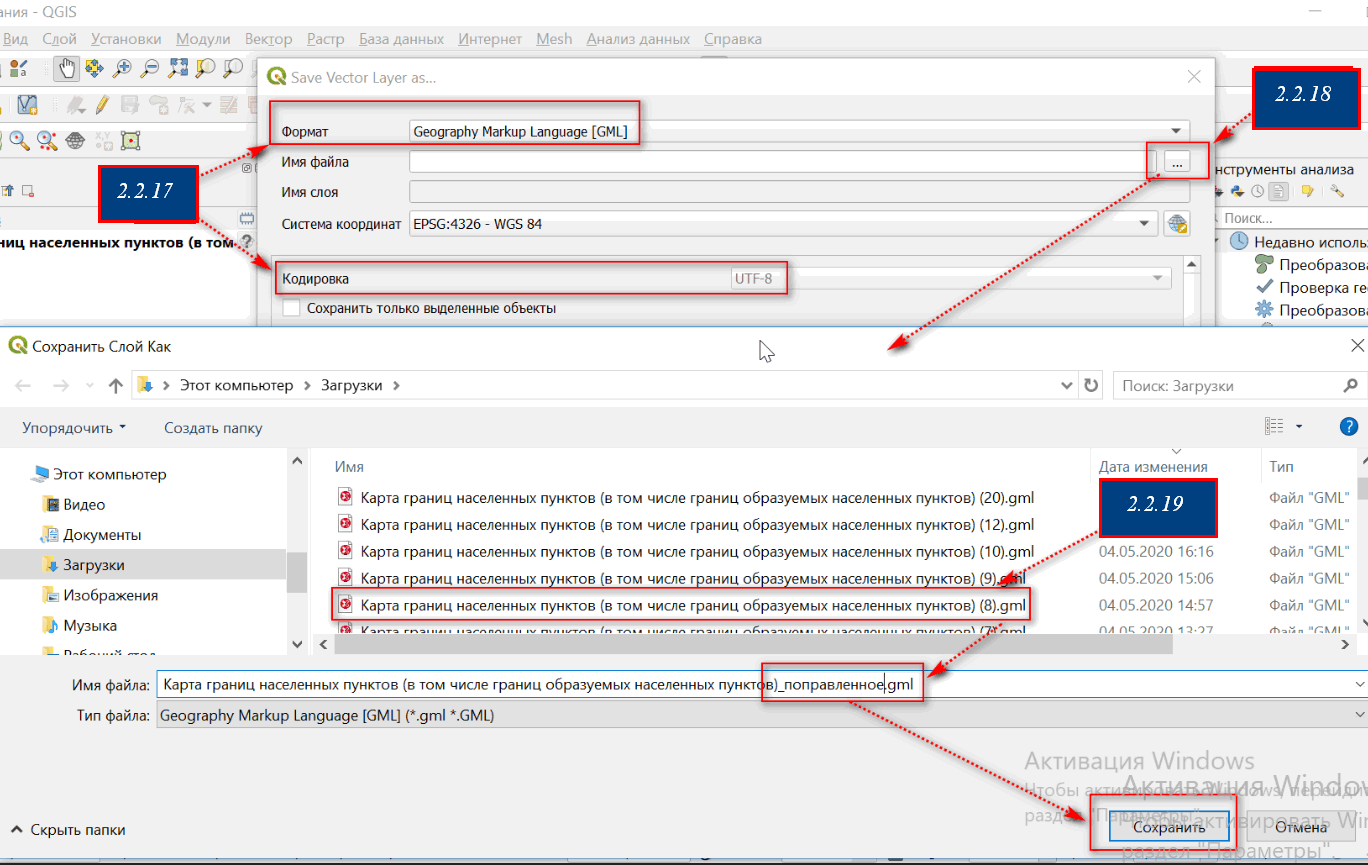Open toolbox Options wrench icon
Viewport: 1368px width, 865px height.
point(1337,191)
